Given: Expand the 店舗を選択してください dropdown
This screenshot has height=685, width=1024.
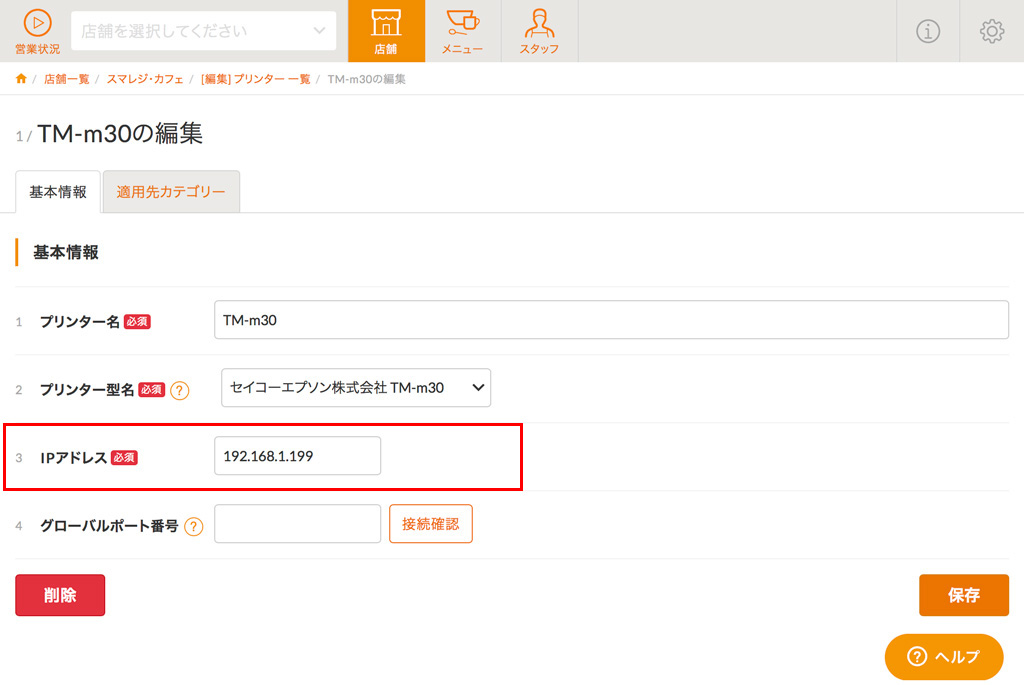Looking at the screenshot, I should tap(204, 31).
